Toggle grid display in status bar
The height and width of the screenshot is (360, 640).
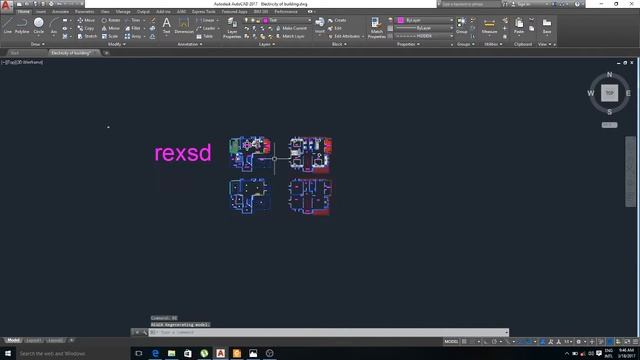click(x=464, y=342)
